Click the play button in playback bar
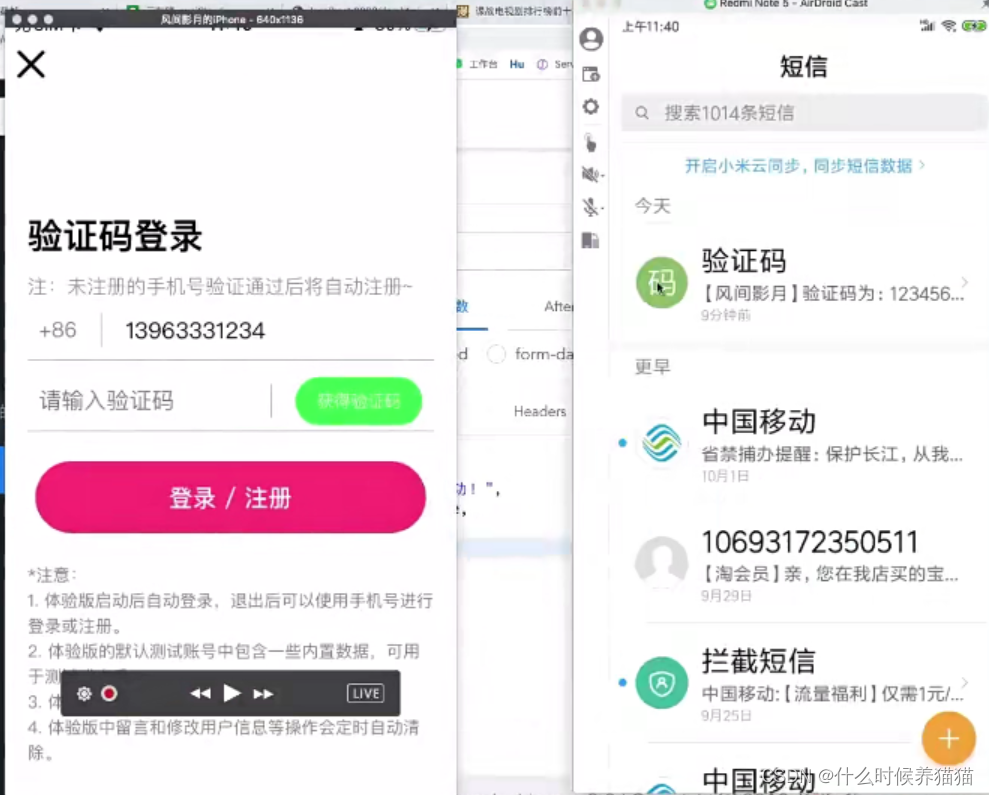The height and width of the screenshot is (795, 989). [x=231, y=693]
